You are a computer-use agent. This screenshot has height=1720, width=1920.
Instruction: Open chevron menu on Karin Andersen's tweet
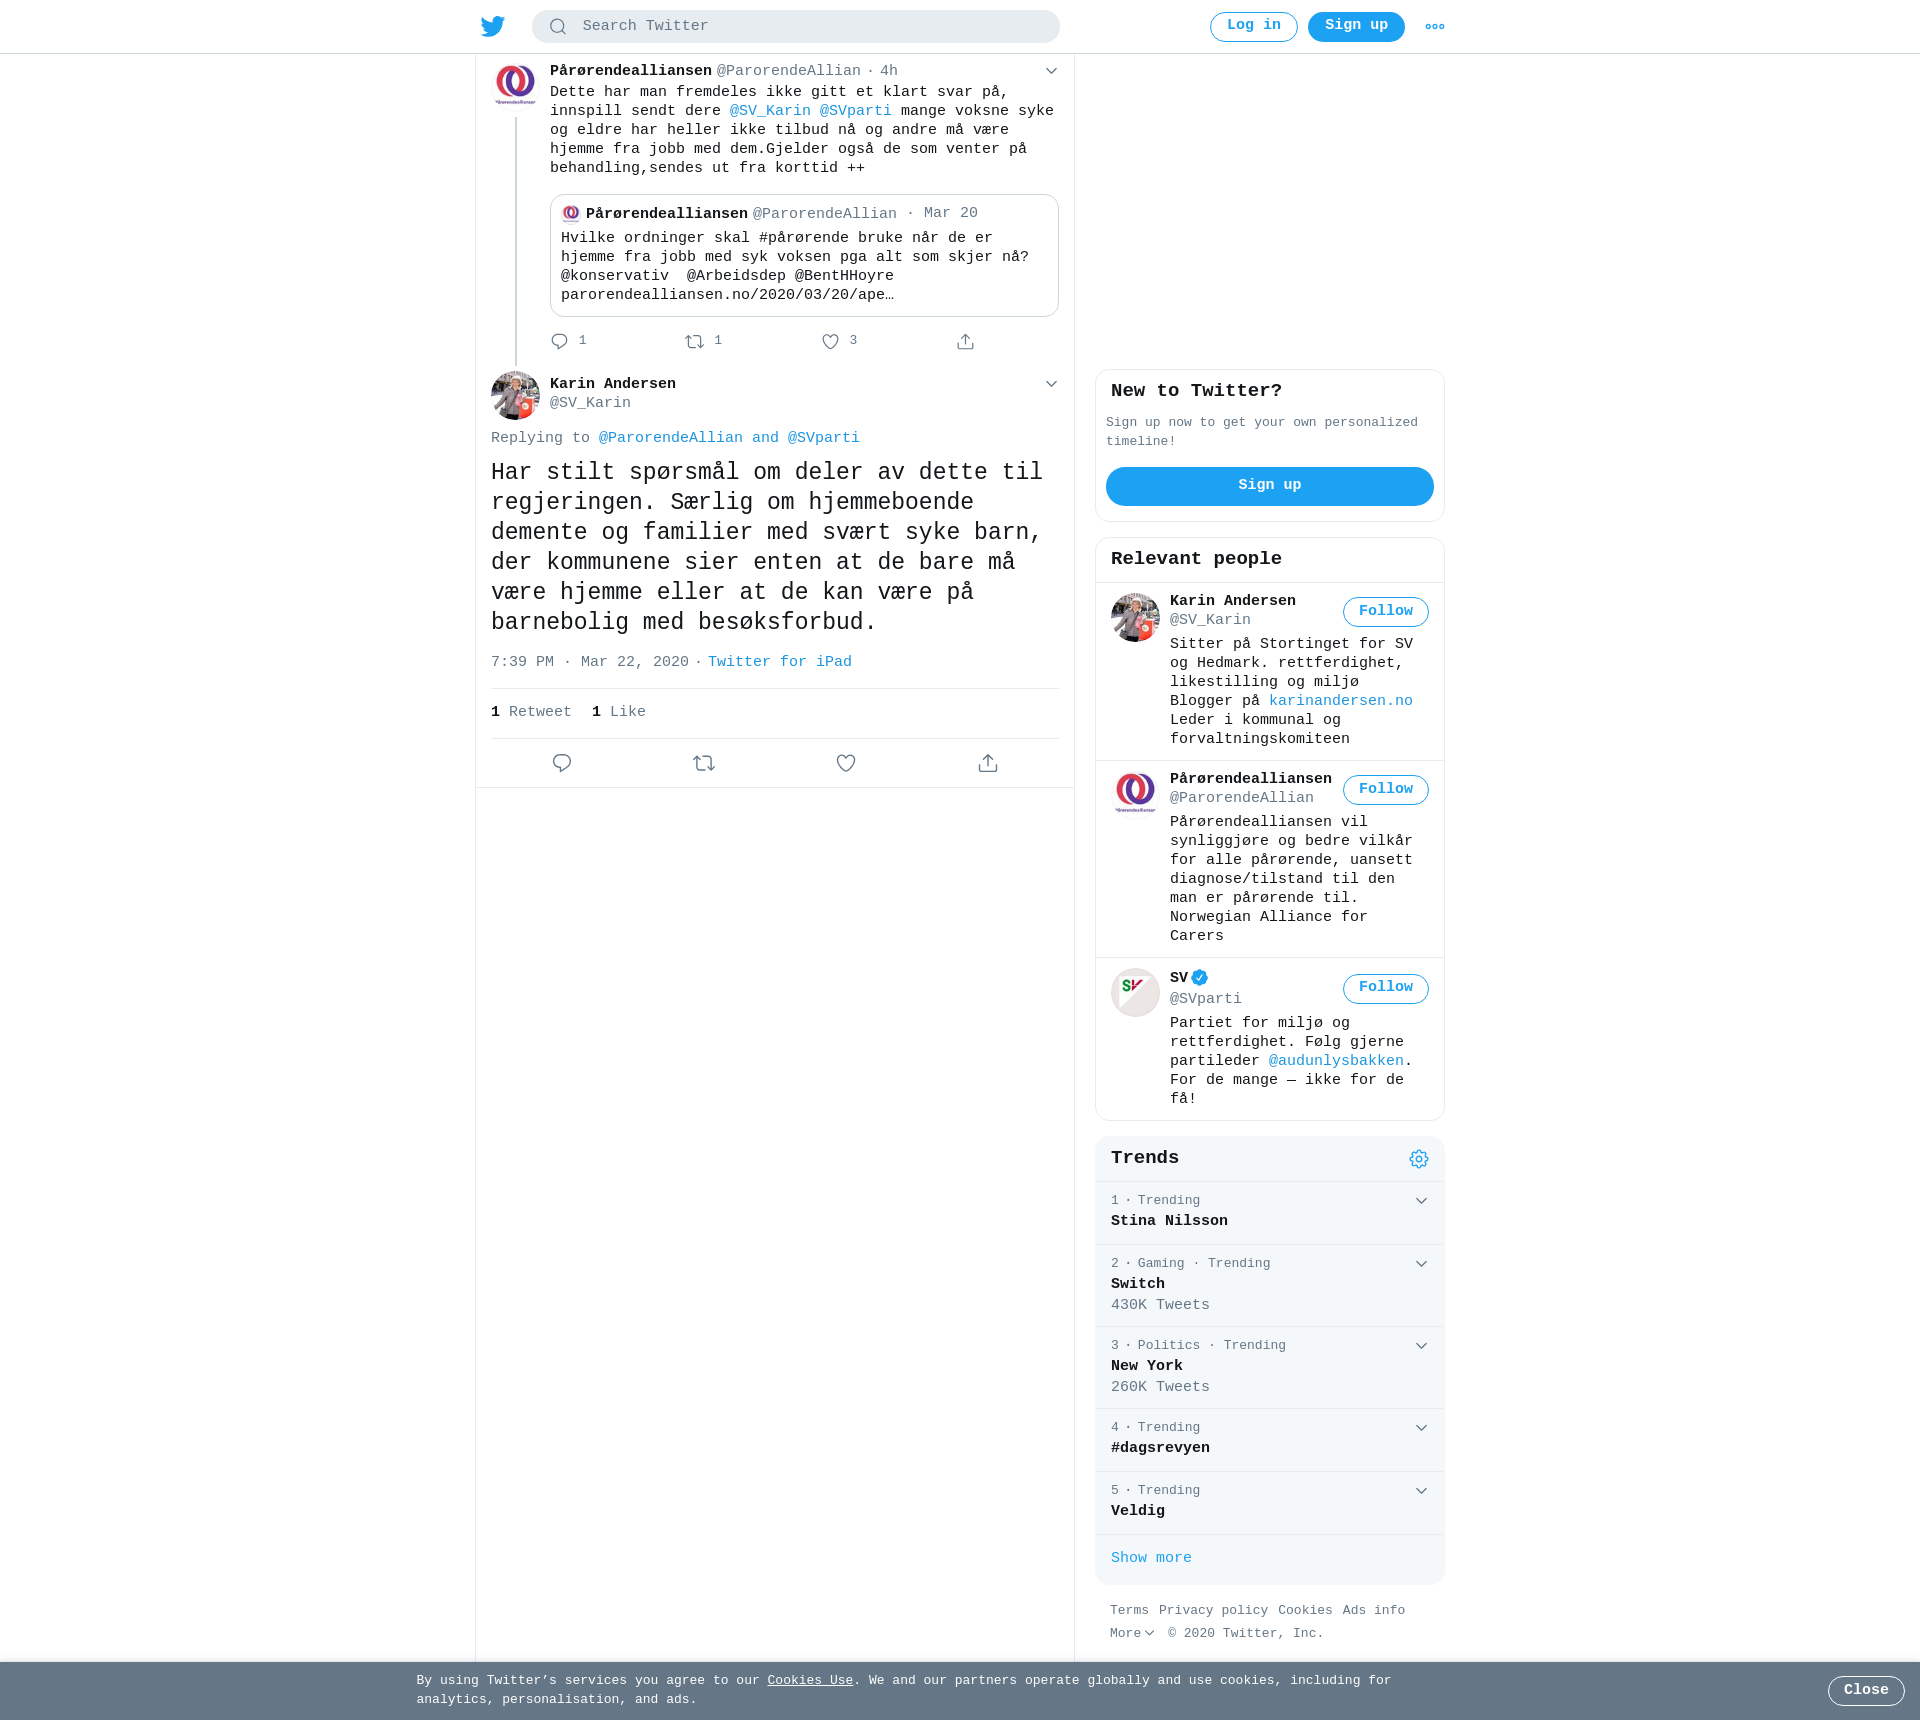1051,384
